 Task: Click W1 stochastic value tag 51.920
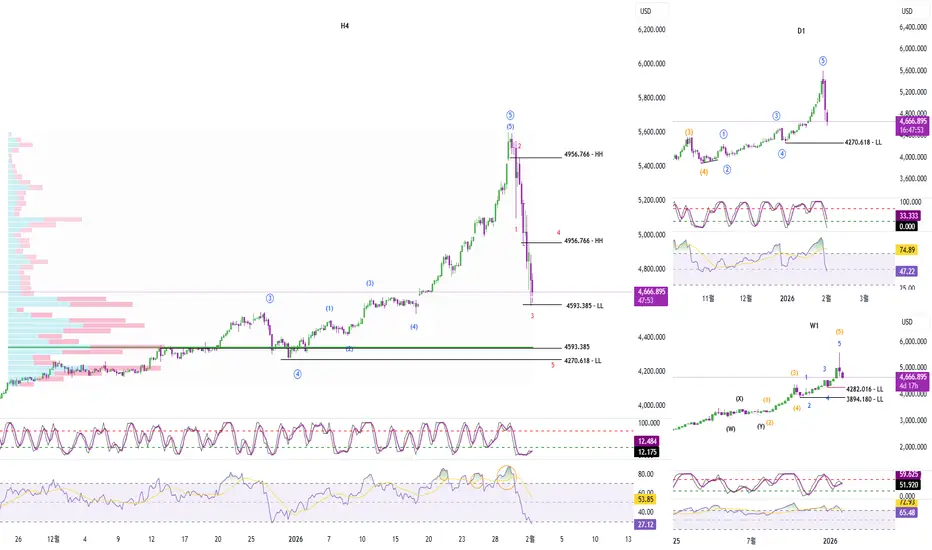908,485
